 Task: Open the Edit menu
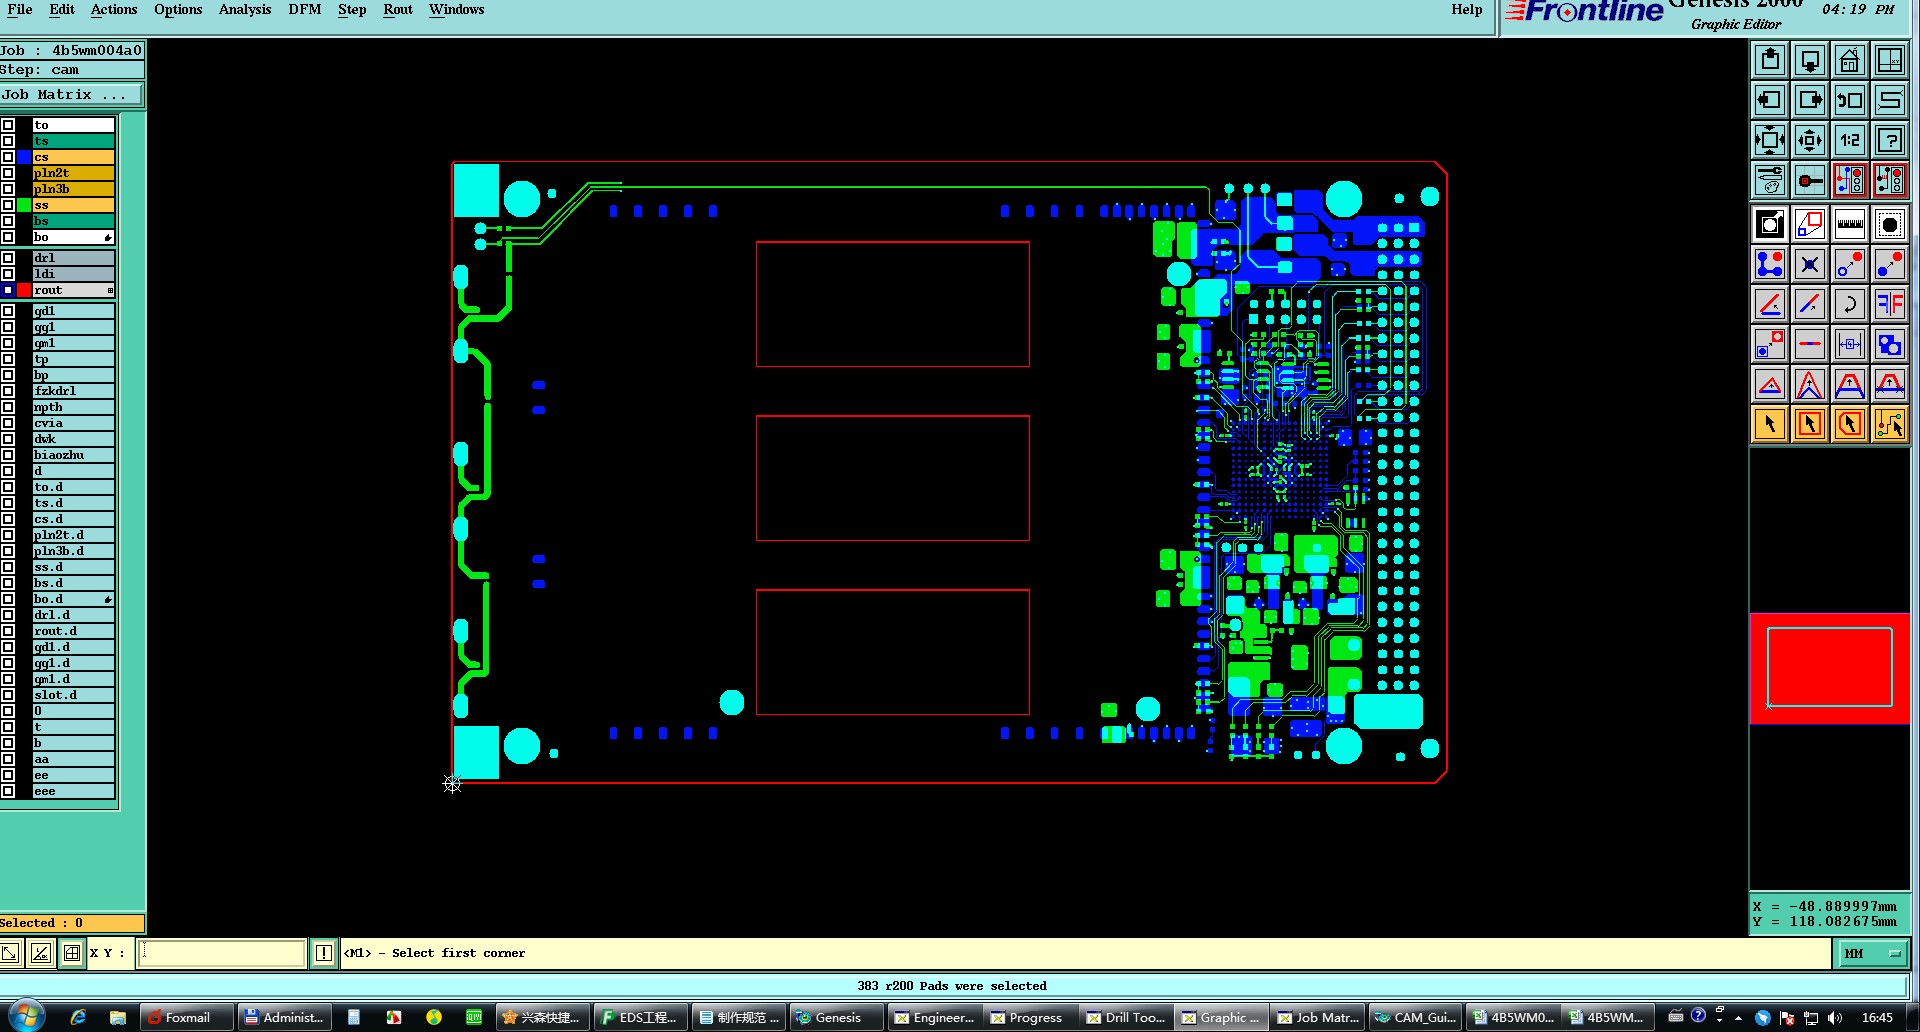pos(62,10)
